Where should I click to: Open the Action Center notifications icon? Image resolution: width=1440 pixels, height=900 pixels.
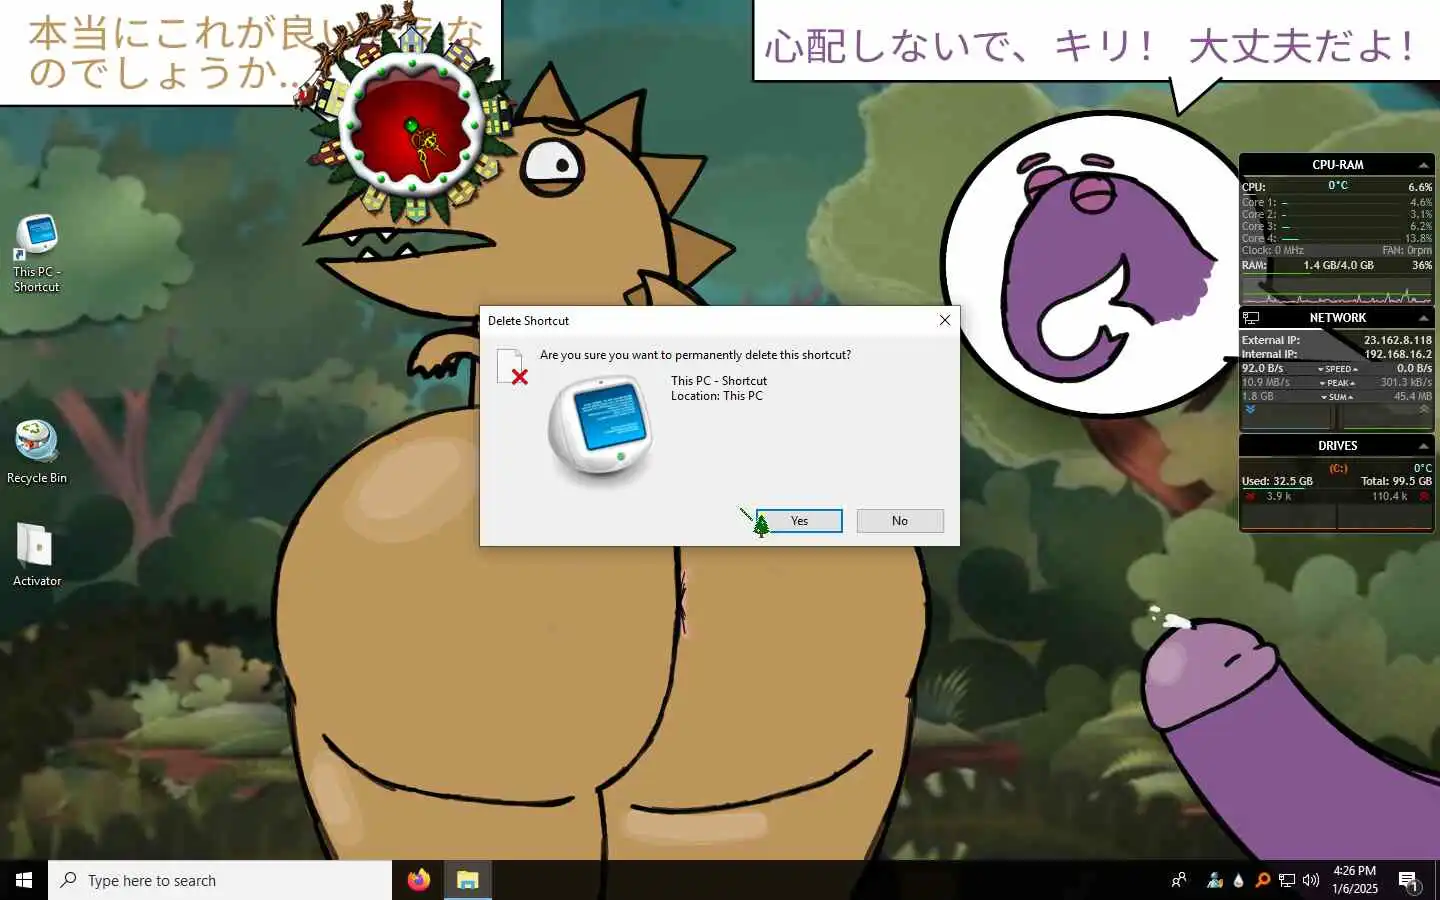click(x=1409, y=881)
